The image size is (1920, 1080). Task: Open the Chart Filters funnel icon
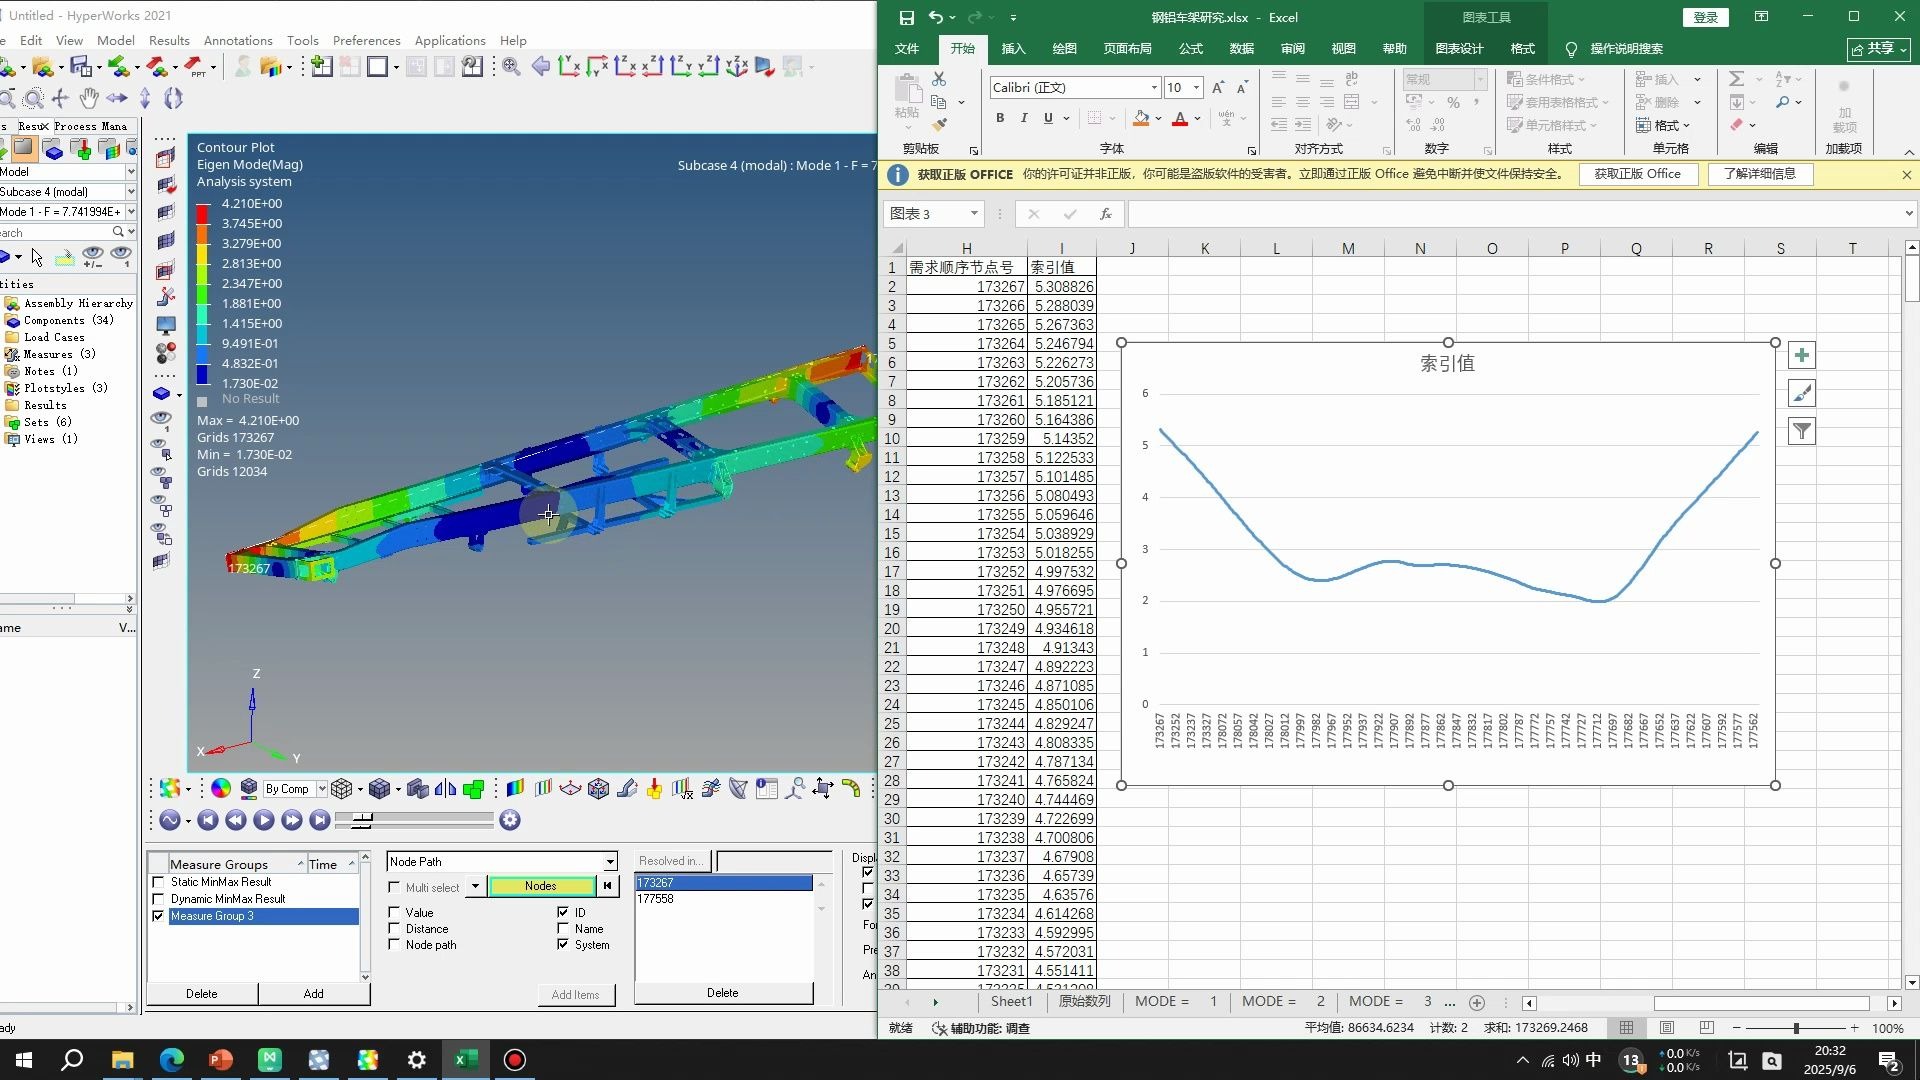click(1801, 432)
